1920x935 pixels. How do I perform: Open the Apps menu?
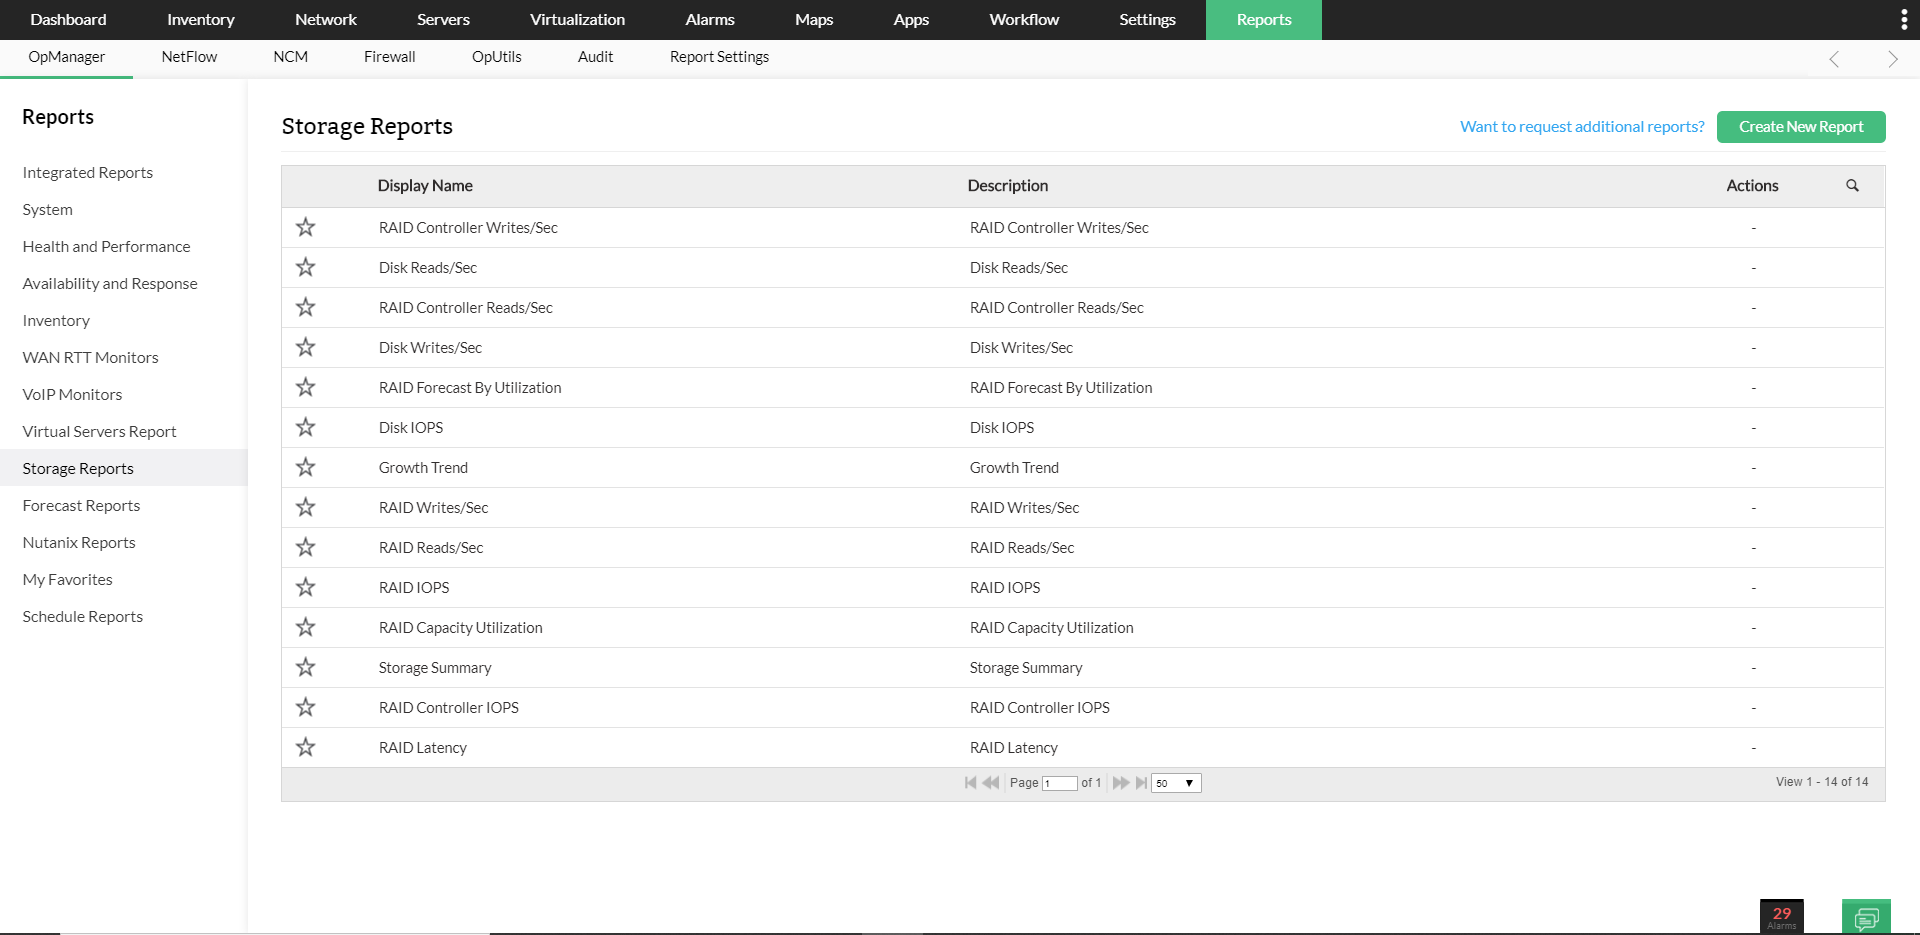(x=911, y=20)
